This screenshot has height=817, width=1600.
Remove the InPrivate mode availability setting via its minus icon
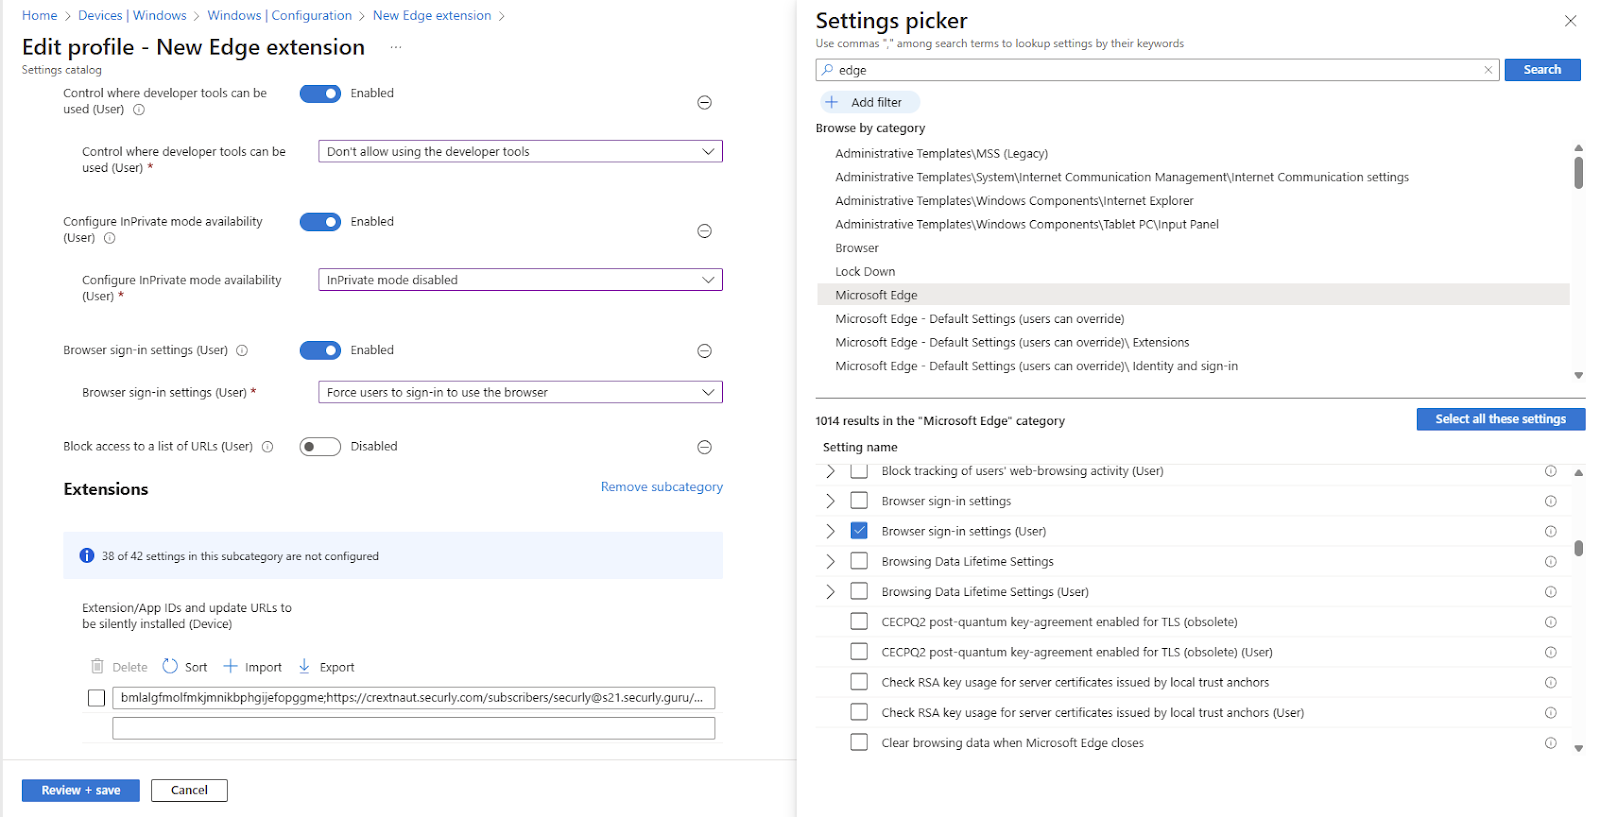tap(704, 231)
